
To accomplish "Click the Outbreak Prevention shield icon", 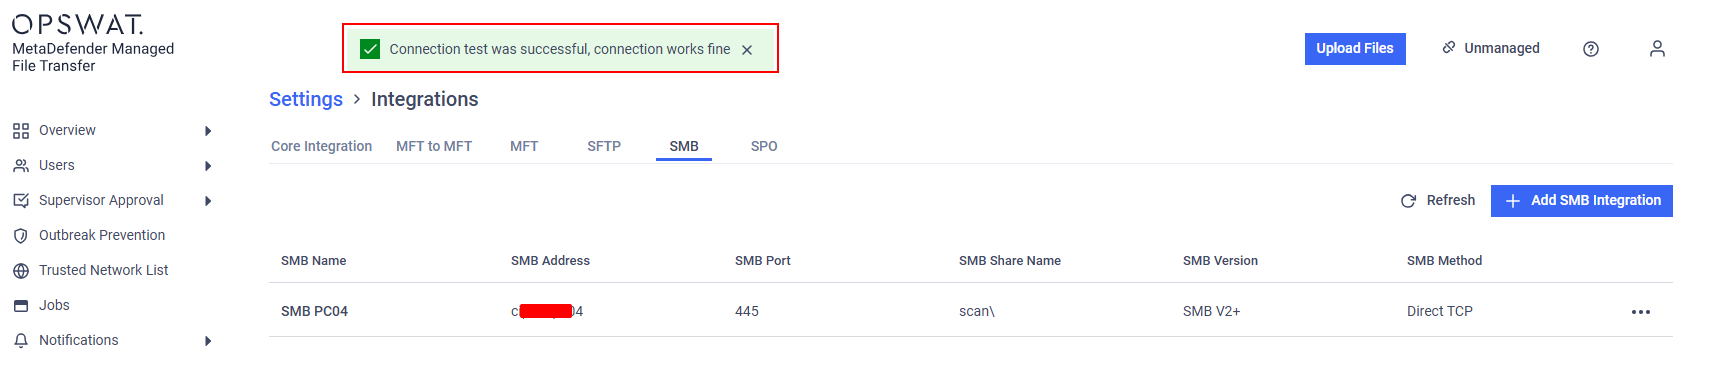I will pyautogui.click(x=20, y=236).
